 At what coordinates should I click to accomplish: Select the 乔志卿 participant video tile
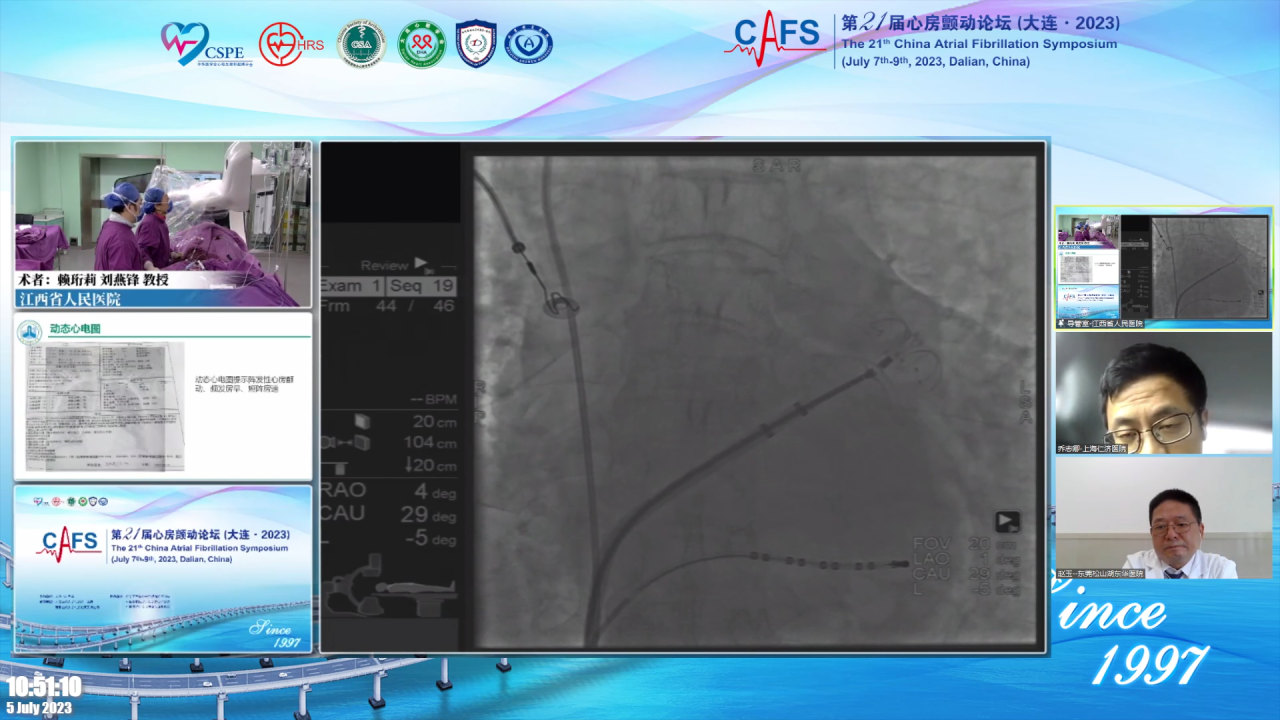pos(1164,393)
